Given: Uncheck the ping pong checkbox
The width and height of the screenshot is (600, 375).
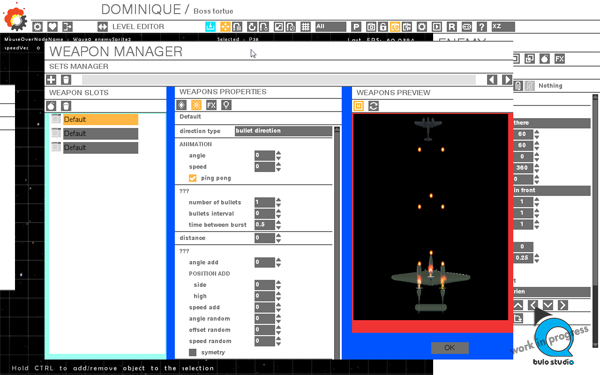Looking at the screenshot, I should [x=192, y=178].
